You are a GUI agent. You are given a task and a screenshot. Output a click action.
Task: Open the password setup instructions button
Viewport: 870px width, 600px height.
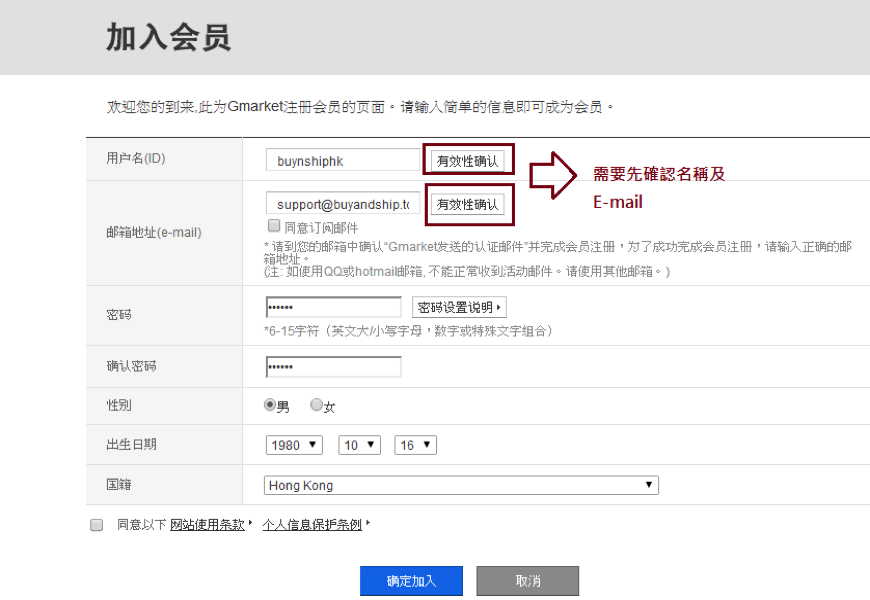pos(459,307)
